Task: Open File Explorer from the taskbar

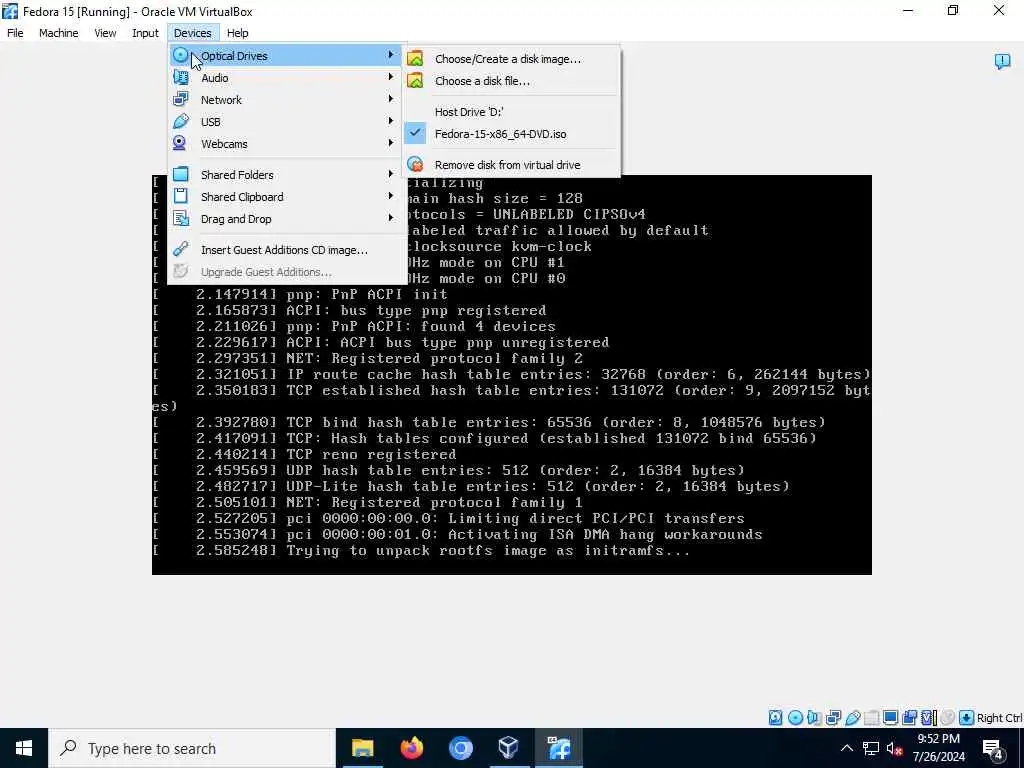Action: 362,748
